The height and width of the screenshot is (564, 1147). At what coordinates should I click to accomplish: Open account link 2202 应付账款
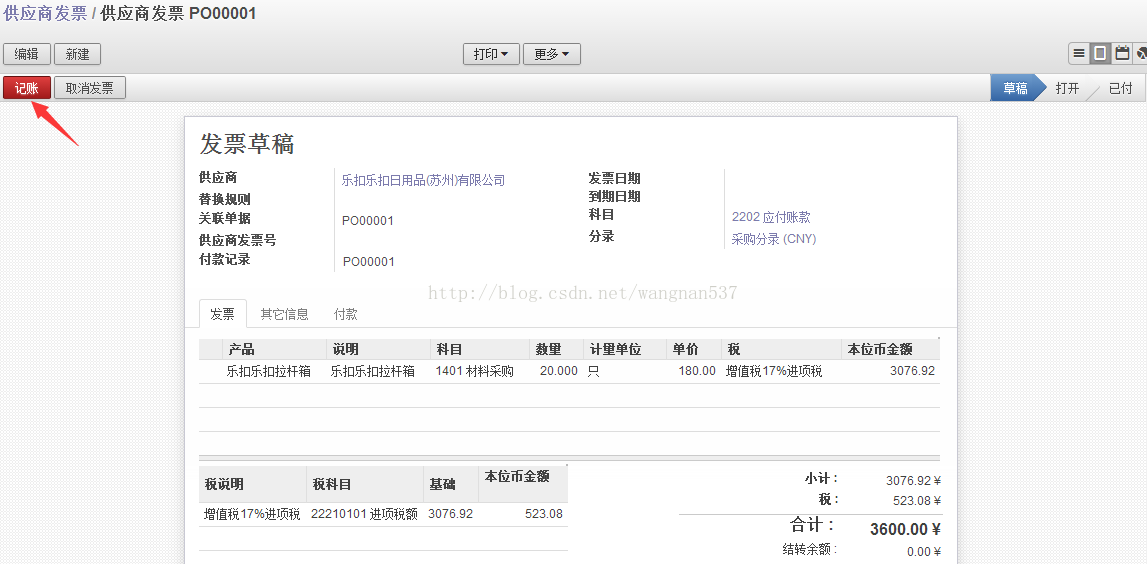tap(771, 217)
